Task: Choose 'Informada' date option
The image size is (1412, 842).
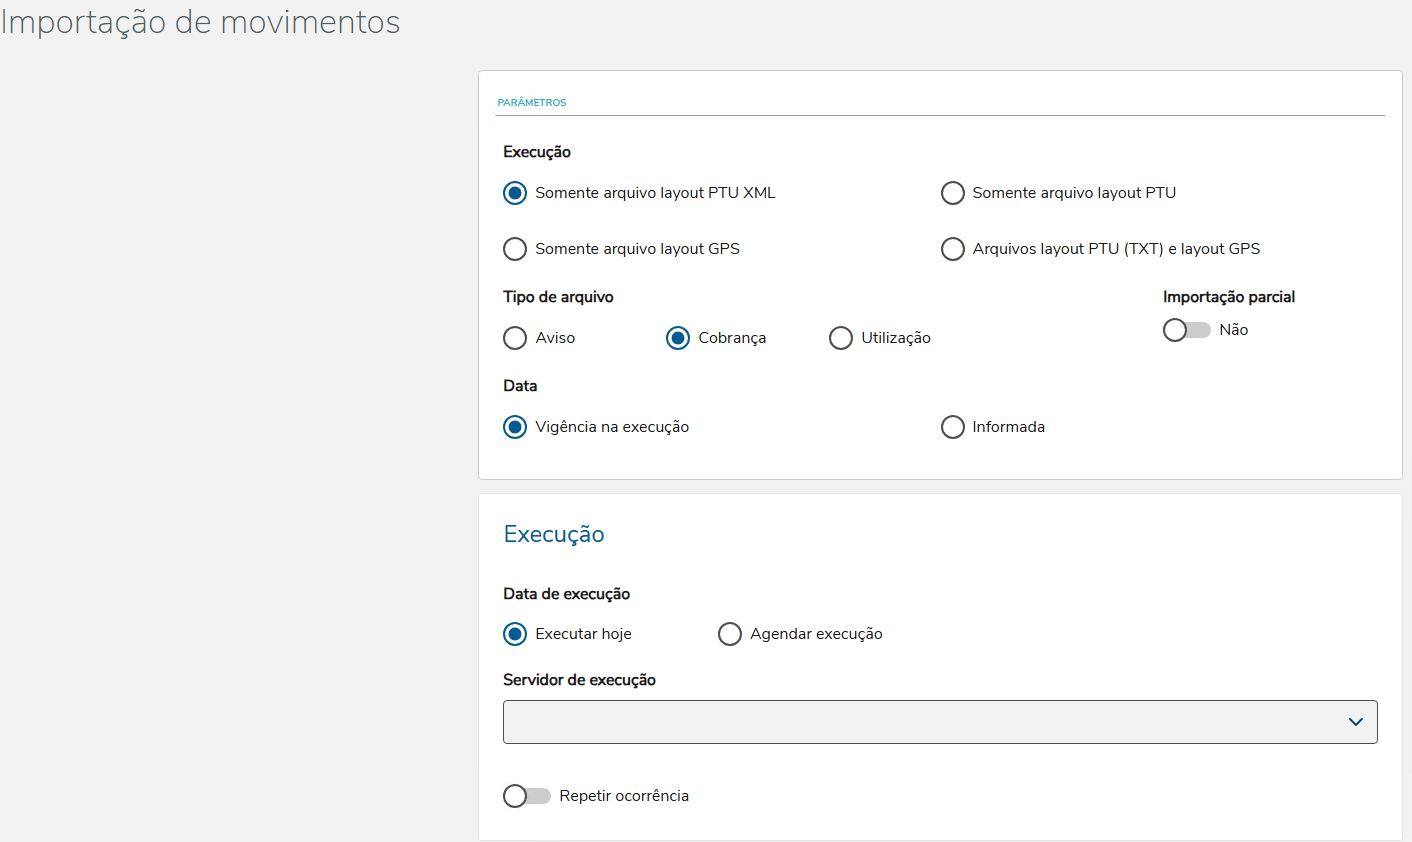Action: (953, 427)
